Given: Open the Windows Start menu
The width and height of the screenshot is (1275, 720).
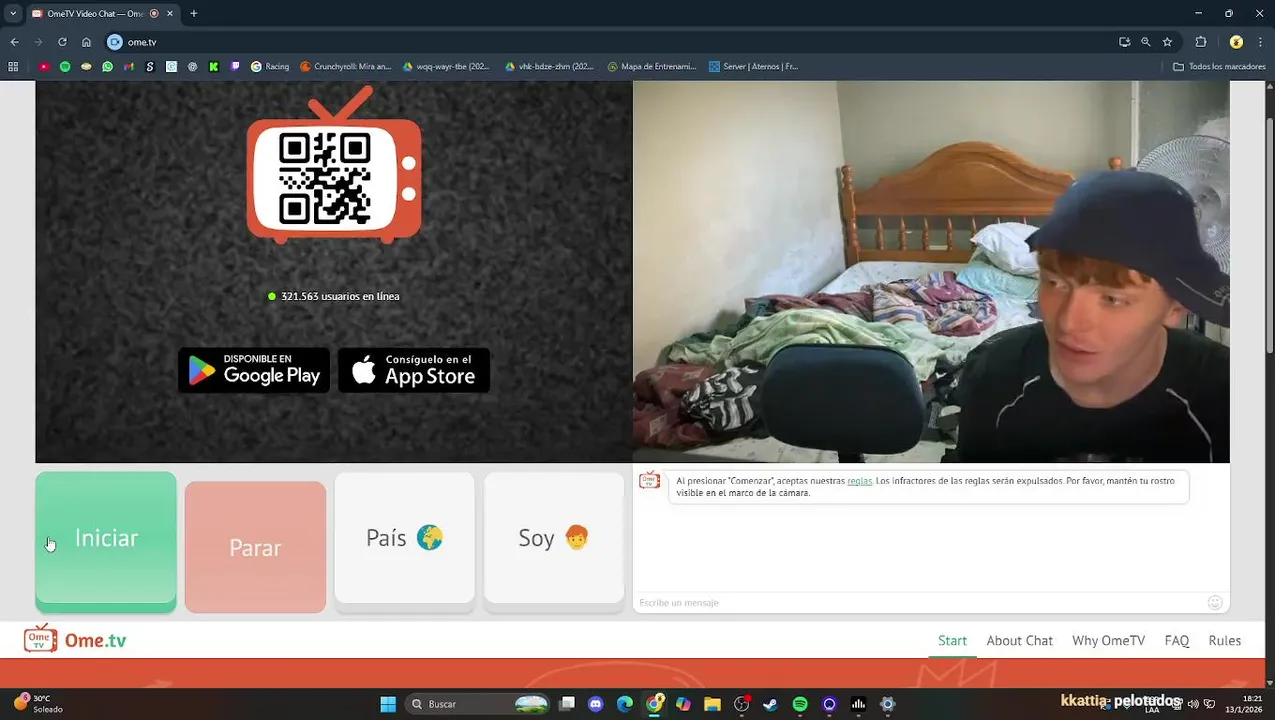Looking at the screenshot, I should click(388, 704).
